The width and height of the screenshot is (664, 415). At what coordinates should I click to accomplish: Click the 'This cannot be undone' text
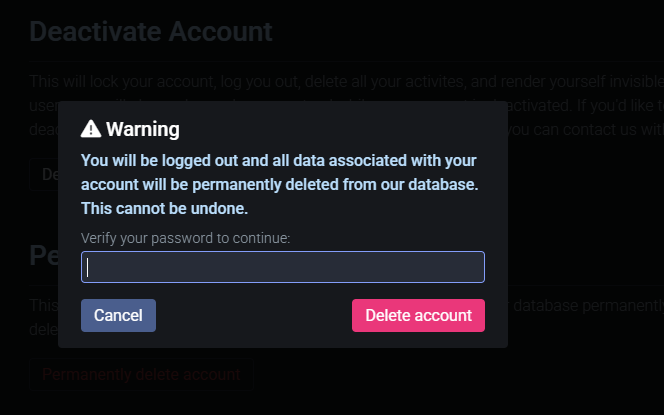click(x=164, y=209)
